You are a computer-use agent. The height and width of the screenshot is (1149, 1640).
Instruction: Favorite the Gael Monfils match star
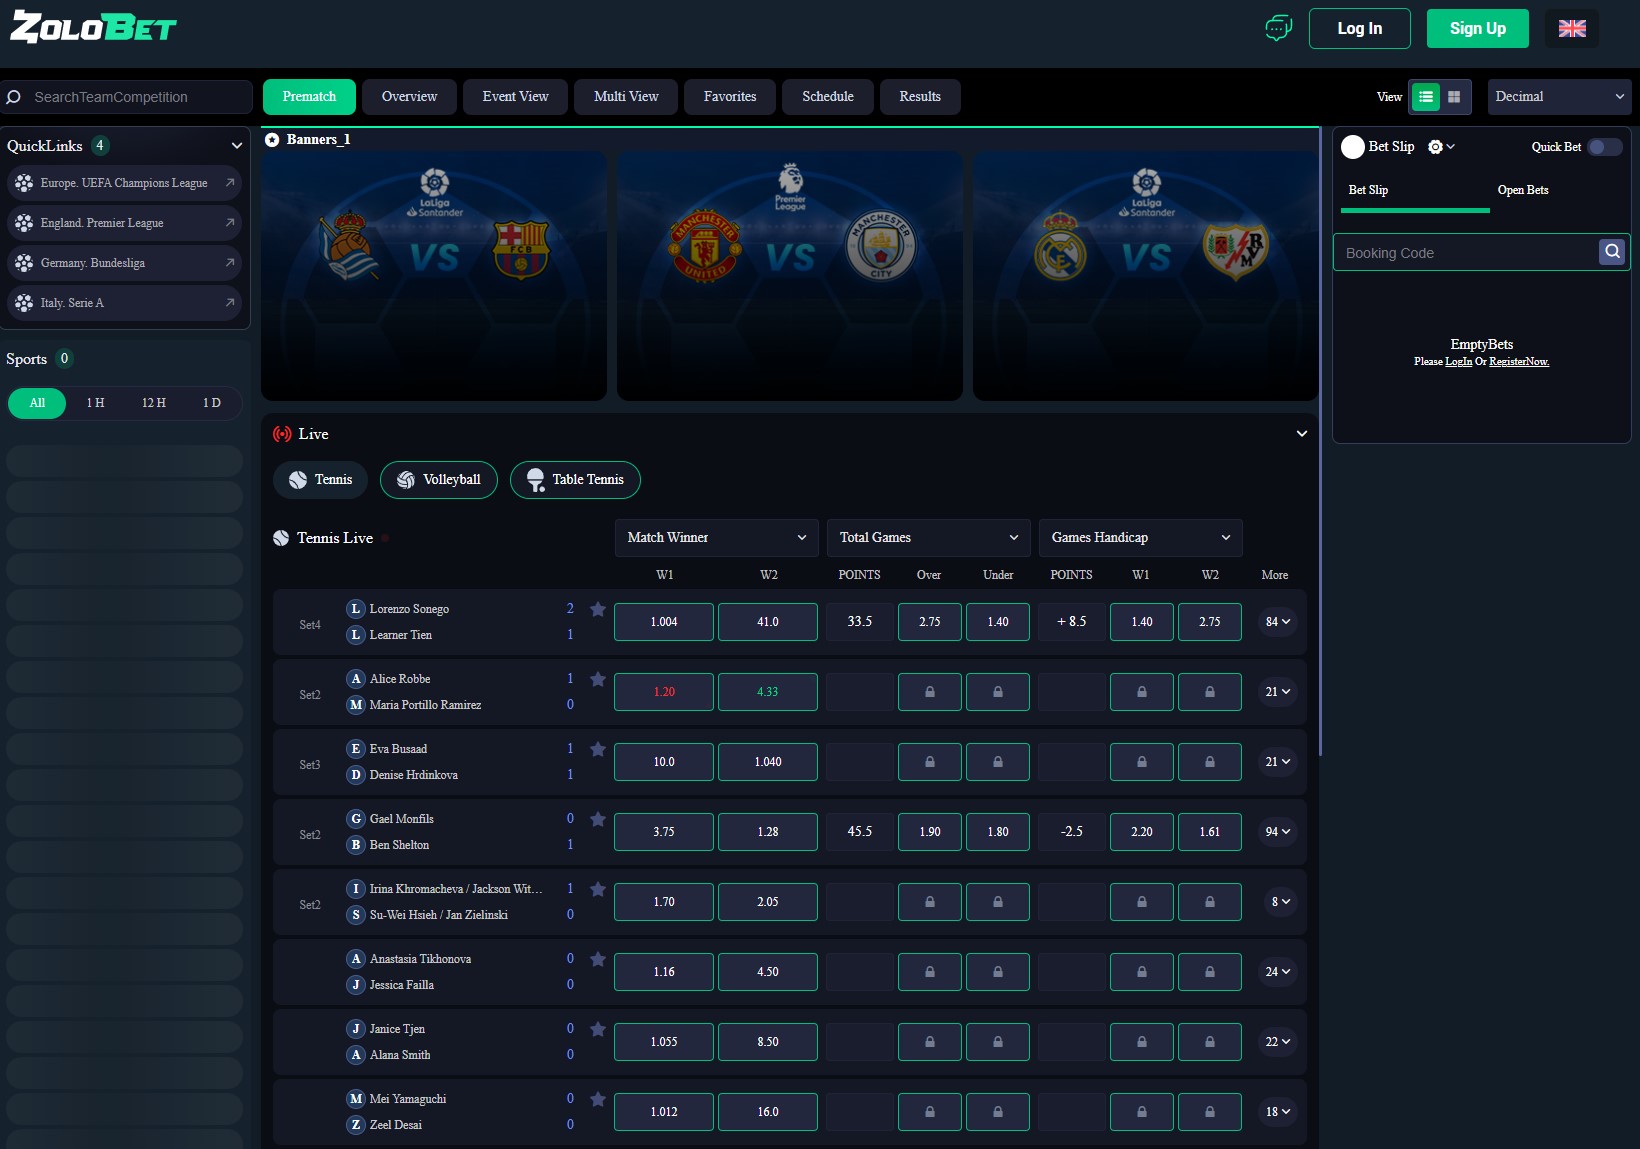click(x=597, y=818)
